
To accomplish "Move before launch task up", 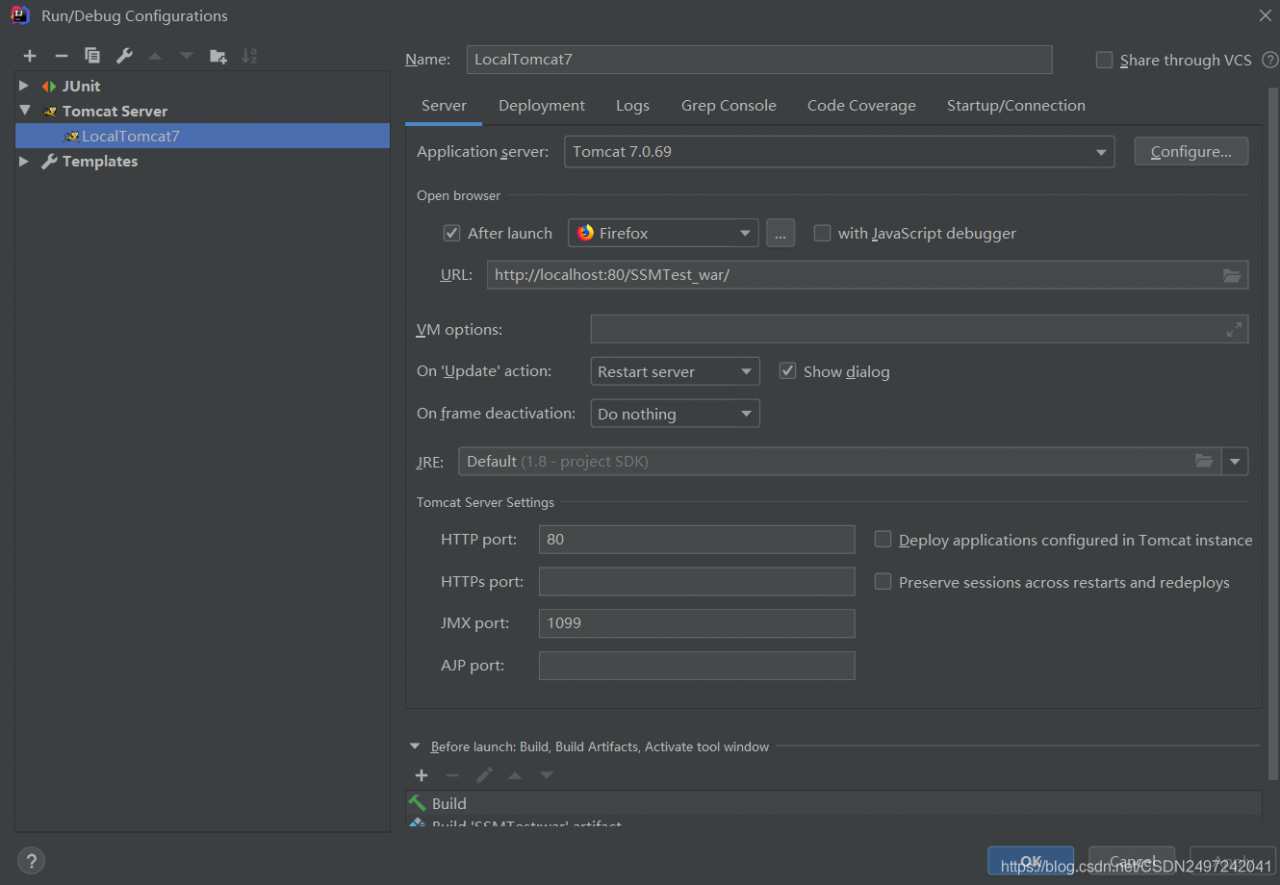I will point(515,775).
